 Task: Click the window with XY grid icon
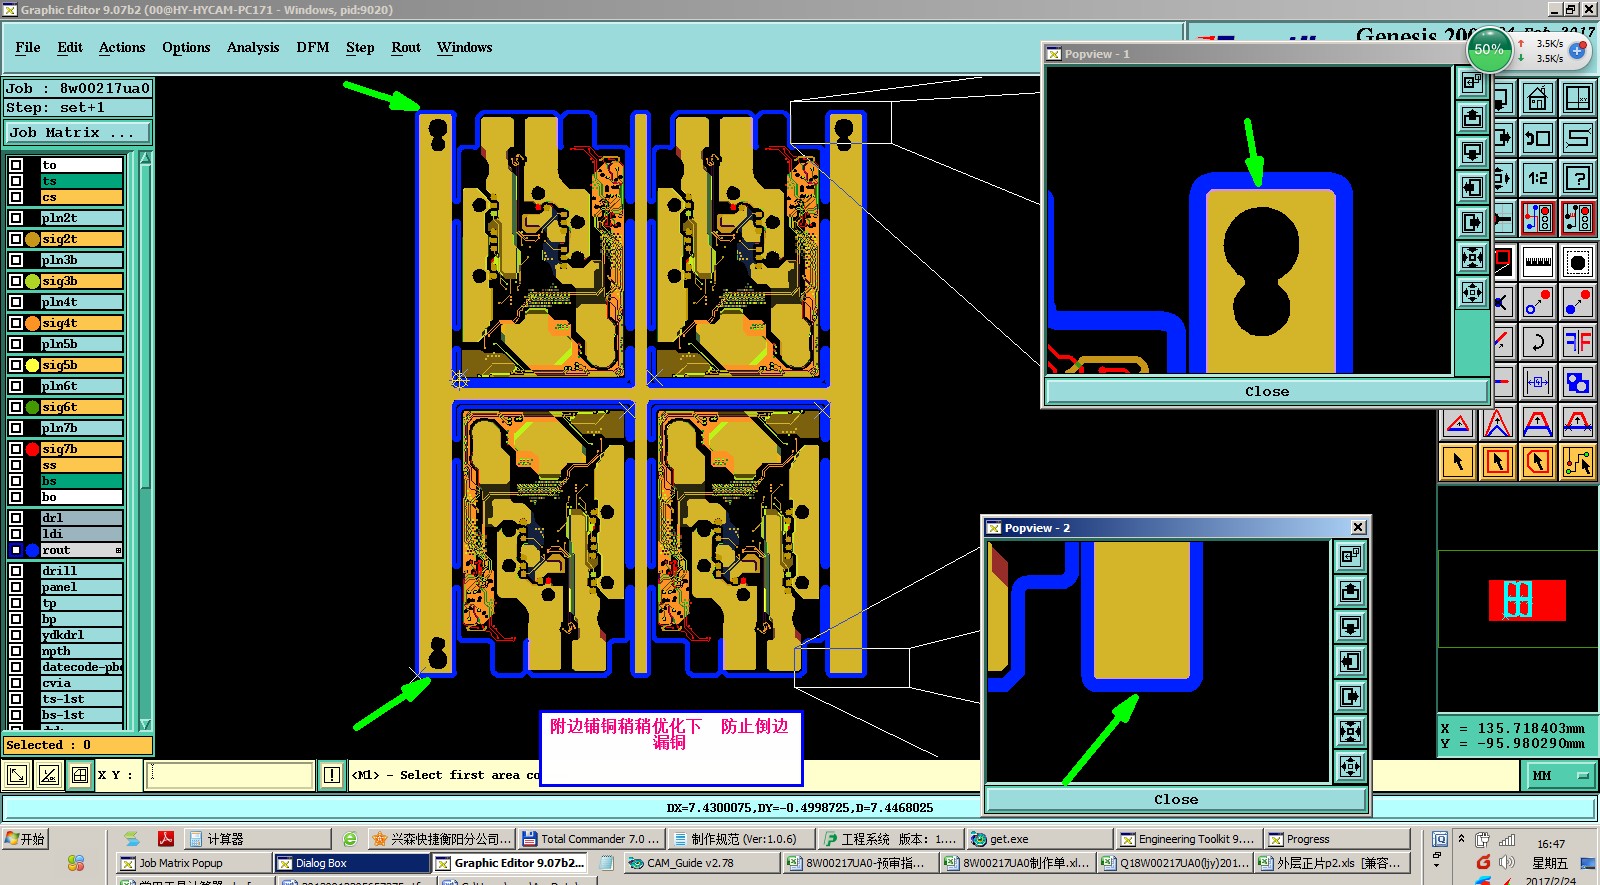[1578, 98]
